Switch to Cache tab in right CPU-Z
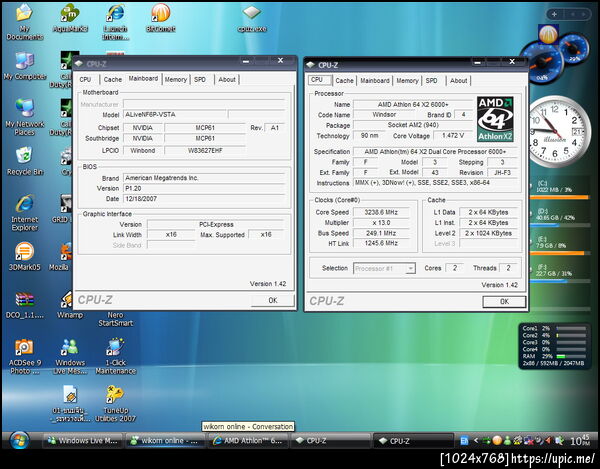600x469 pixels. (344, 81)
